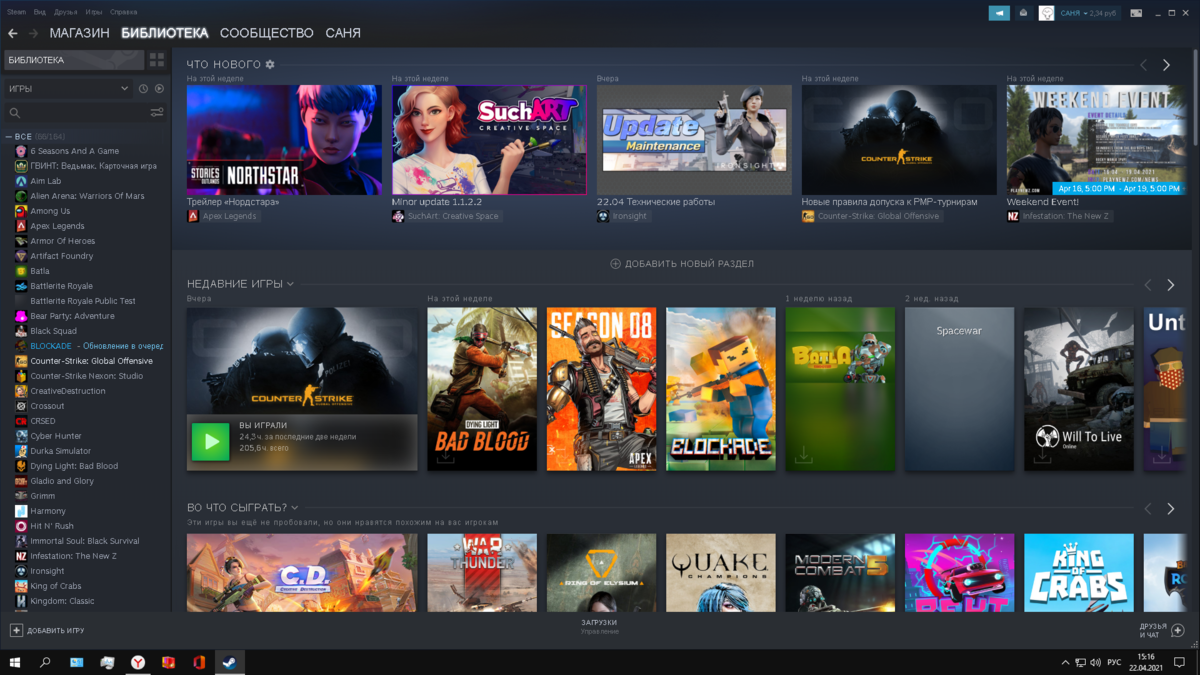Open the grid view icon next to БИБЛИОТЕКА
Viewport: 1200px width, 675px height.
point(157,60)
